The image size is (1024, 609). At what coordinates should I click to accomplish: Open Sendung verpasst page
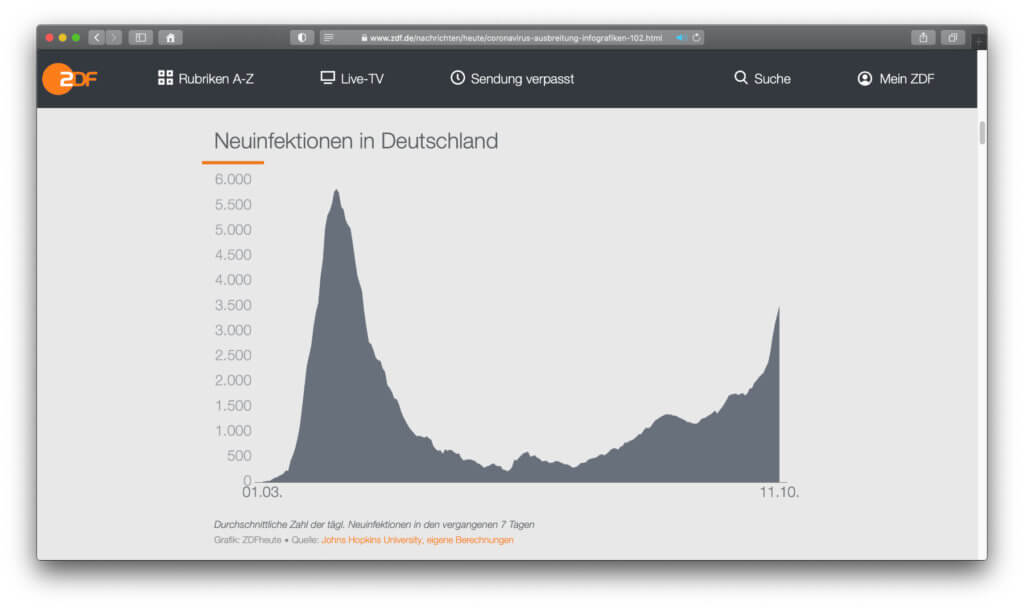point(512,79)
